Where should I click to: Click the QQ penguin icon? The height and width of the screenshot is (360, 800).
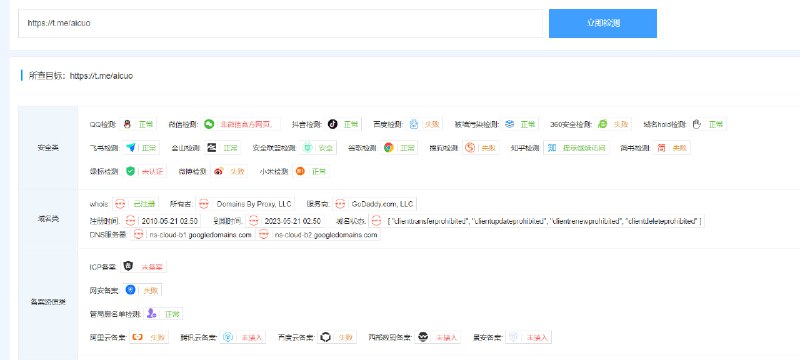pos(128,124)
